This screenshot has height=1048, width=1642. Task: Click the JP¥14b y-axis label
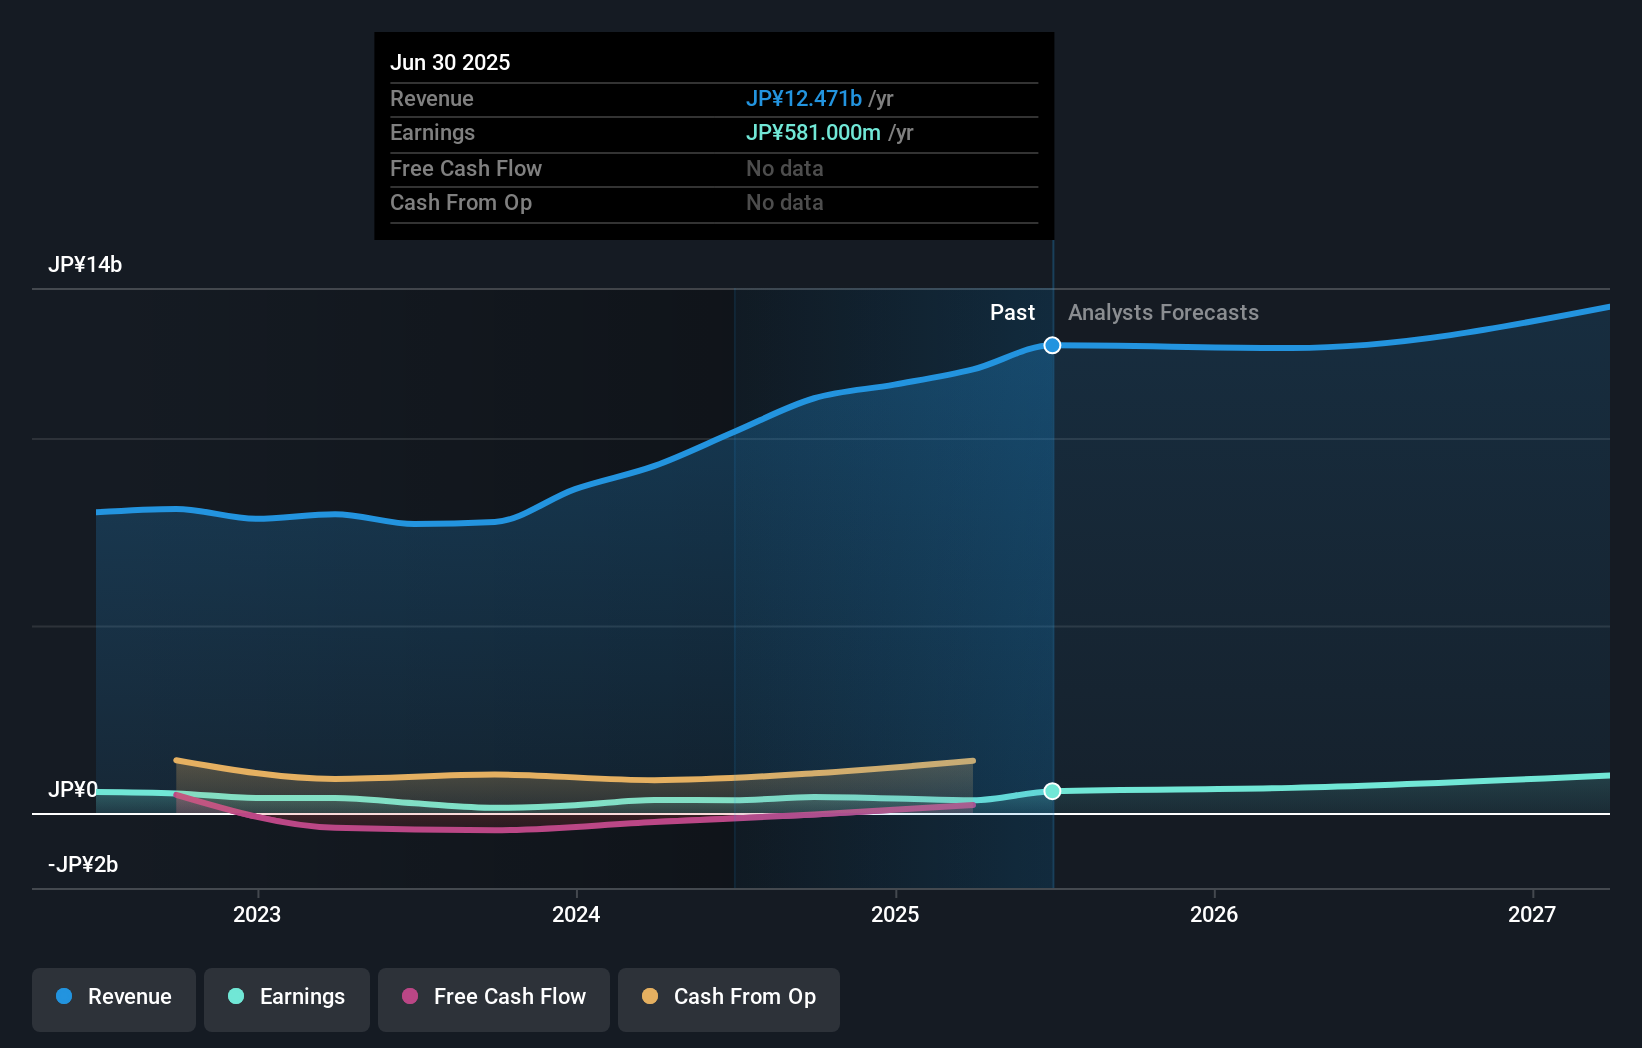coord(85,264)
